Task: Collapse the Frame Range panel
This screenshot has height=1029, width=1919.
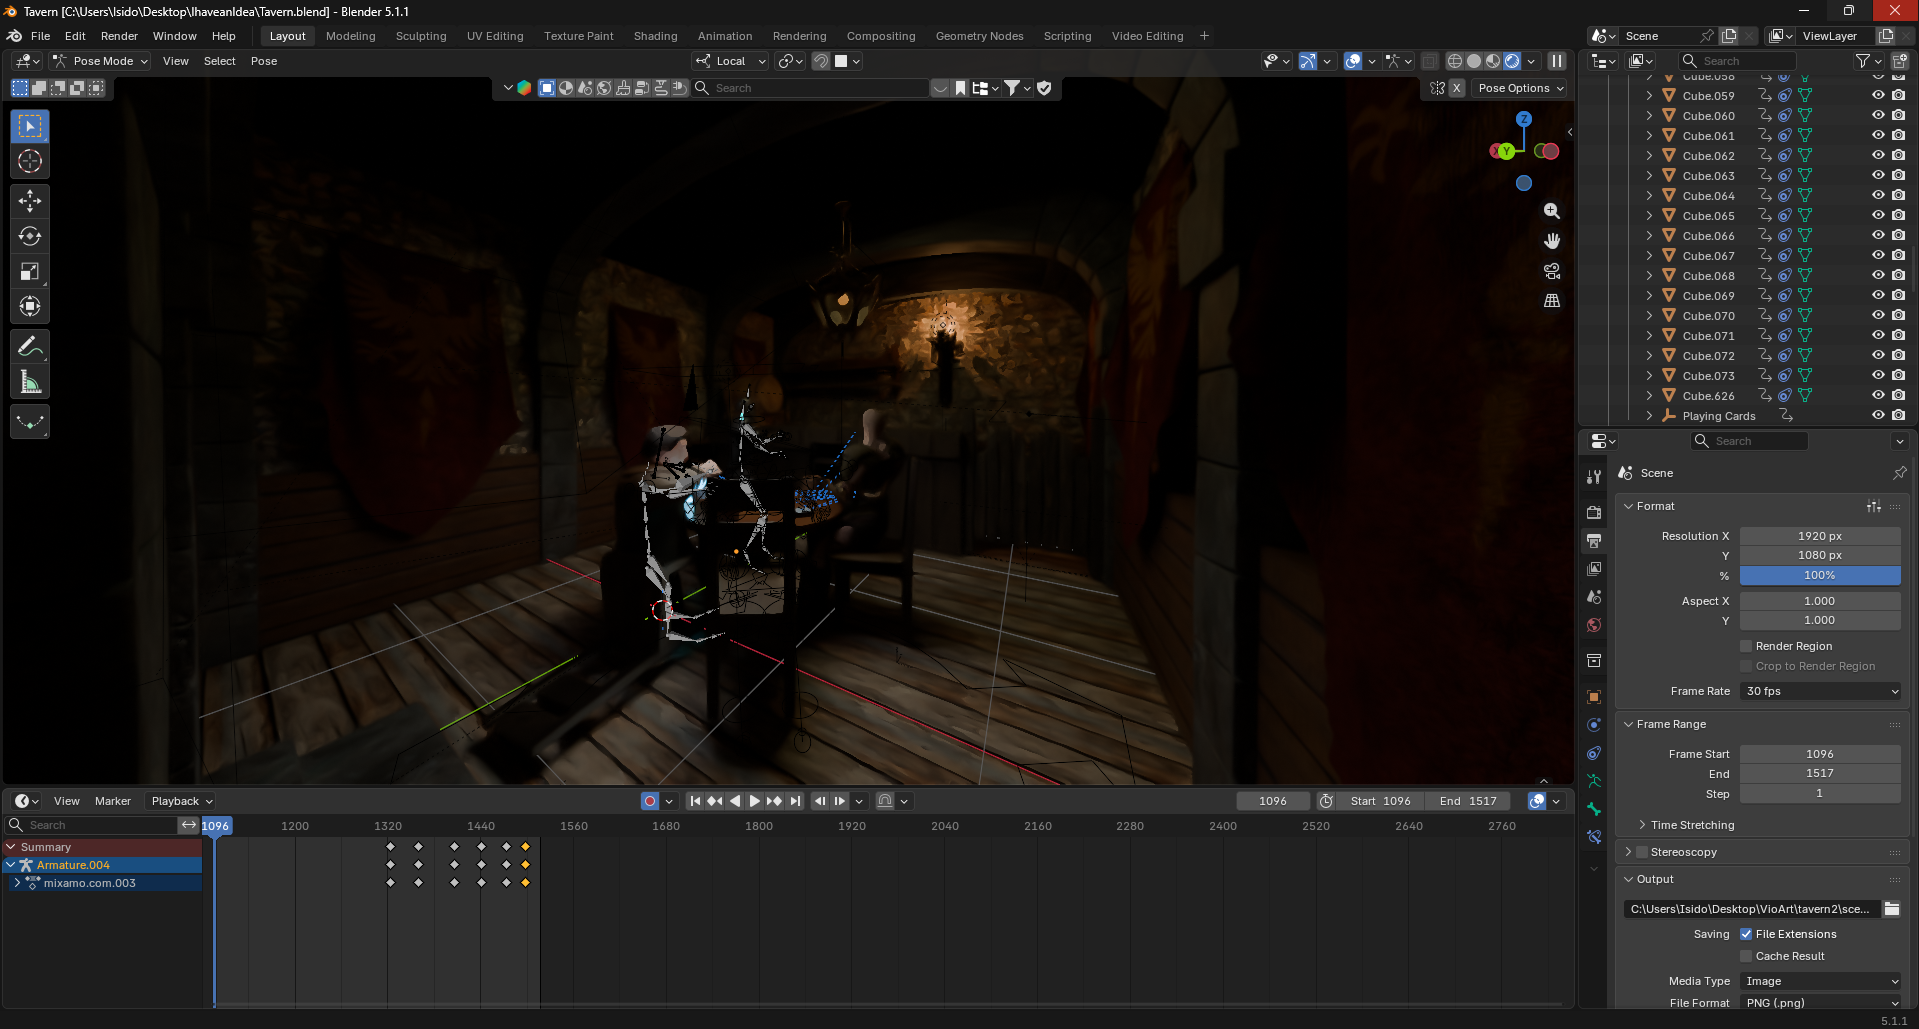Action: [1628, 724]
